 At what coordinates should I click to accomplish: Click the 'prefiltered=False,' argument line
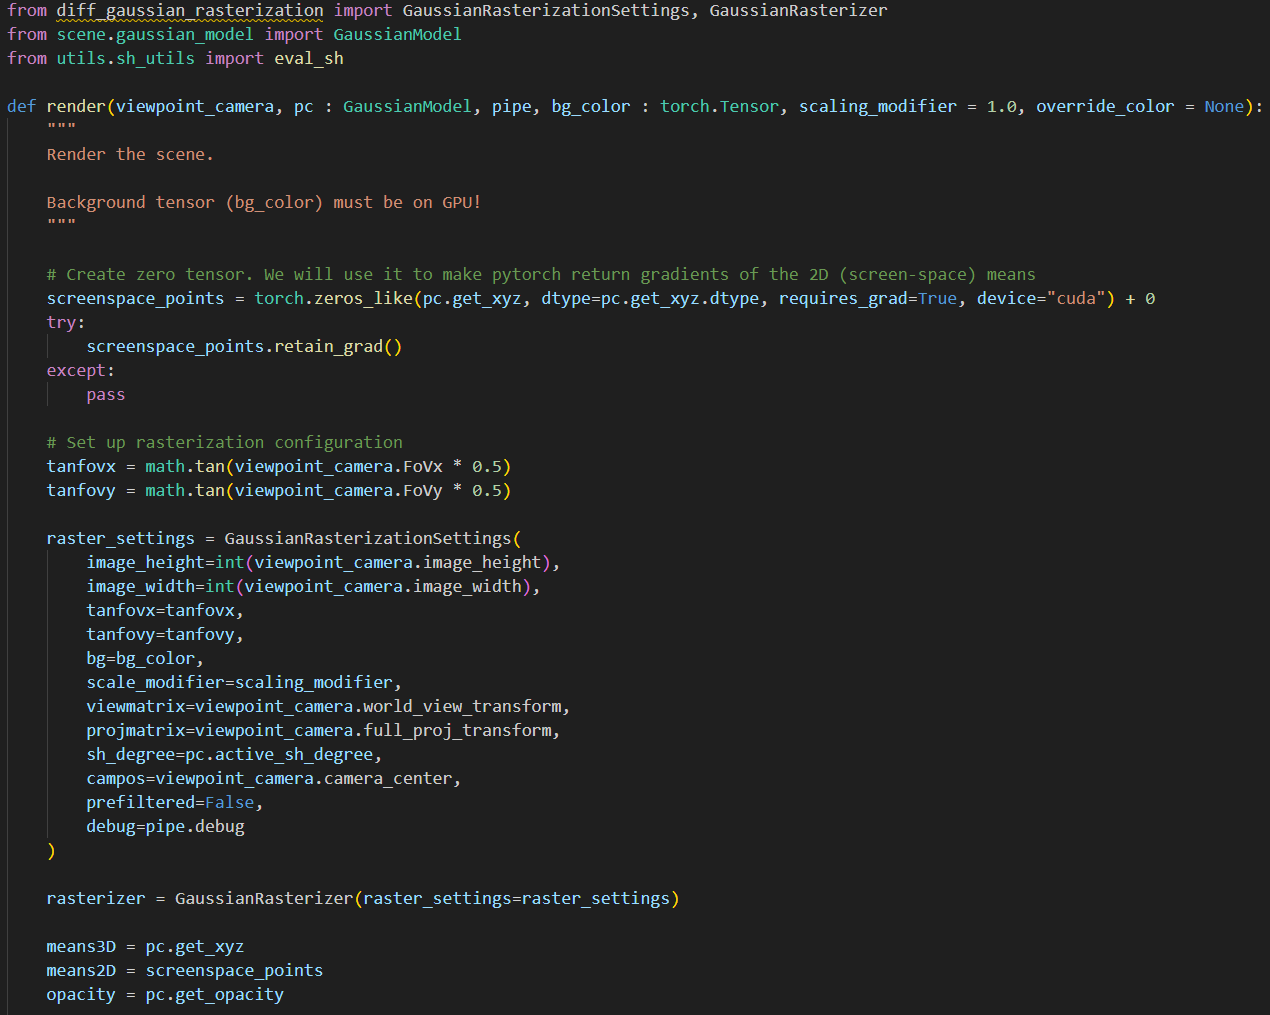pos(175,803)
